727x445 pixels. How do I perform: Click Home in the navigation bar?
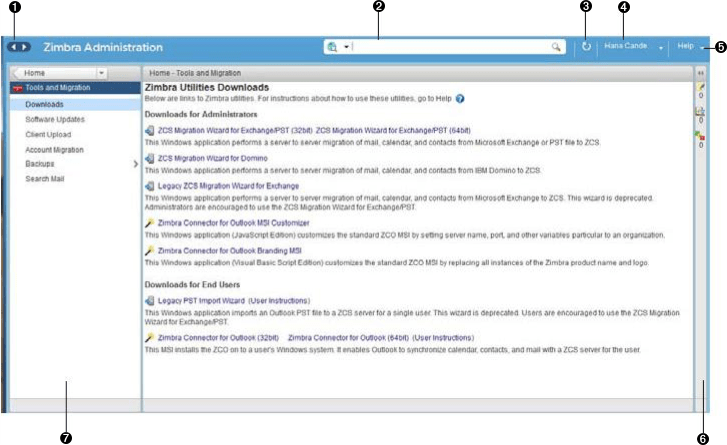(34, 73)
